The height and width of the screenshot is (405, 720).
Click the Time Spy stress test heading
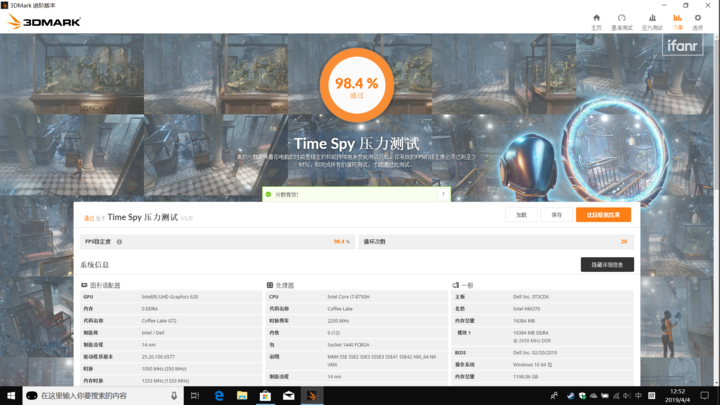[357, 144]
